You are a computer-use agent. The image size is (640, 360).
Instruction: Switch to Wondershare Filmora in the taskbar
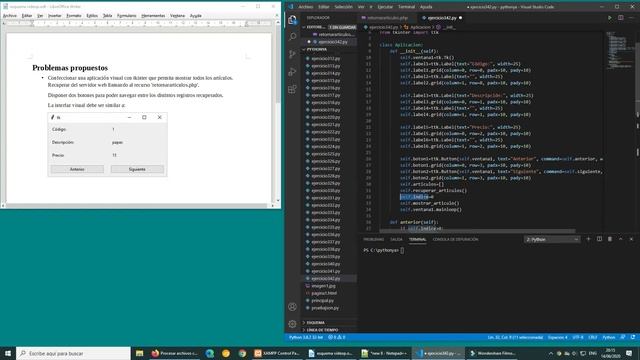tap(492, 353)
